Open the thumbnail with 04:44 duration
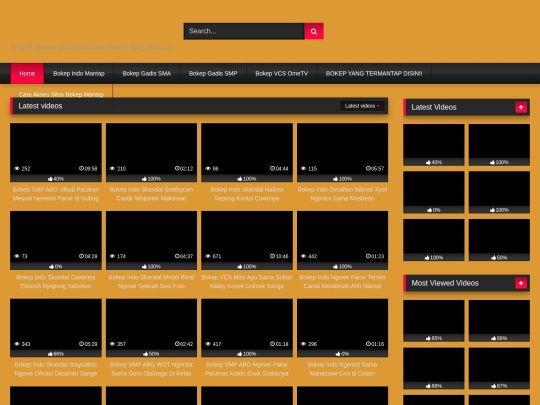 pos(247,153)
